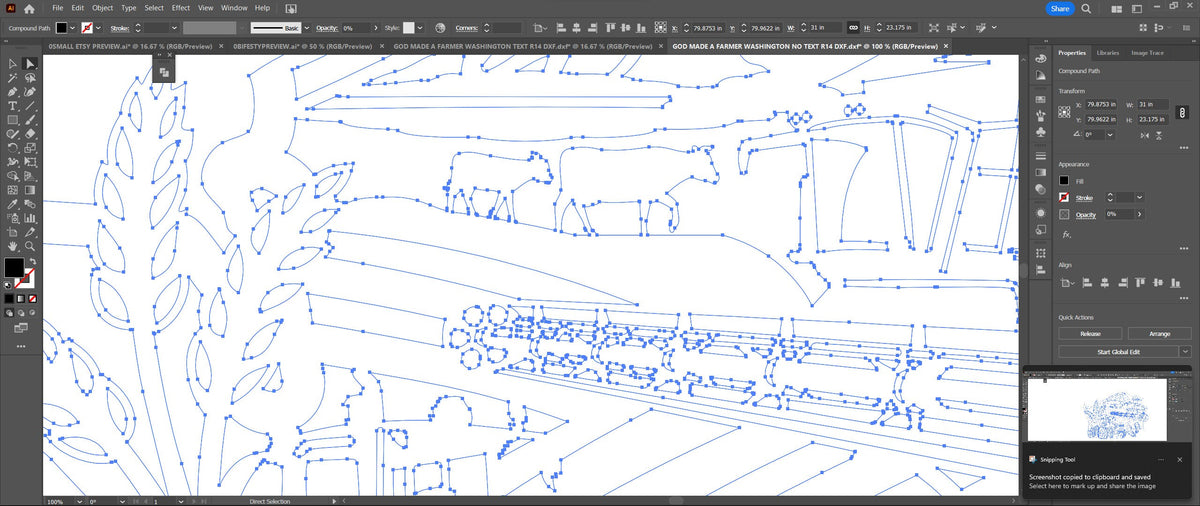Image resolution: width=1200 pixels, height=506 pixels.
Task: Select the Pen tool
Action: tap(12, 91)
